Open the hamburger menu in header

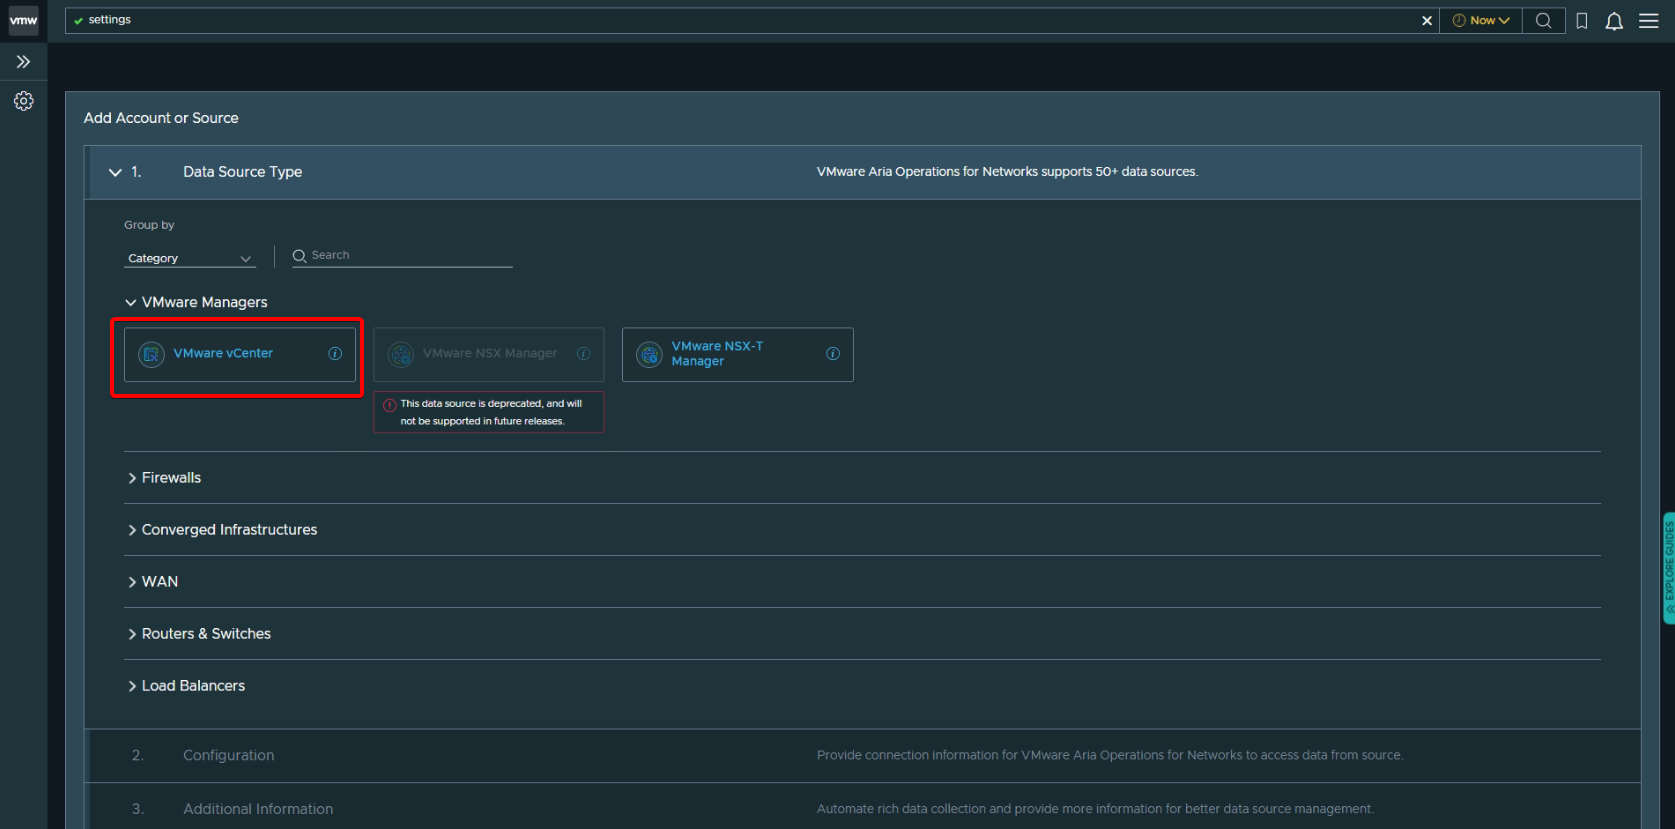click(x=1648, y=21)
